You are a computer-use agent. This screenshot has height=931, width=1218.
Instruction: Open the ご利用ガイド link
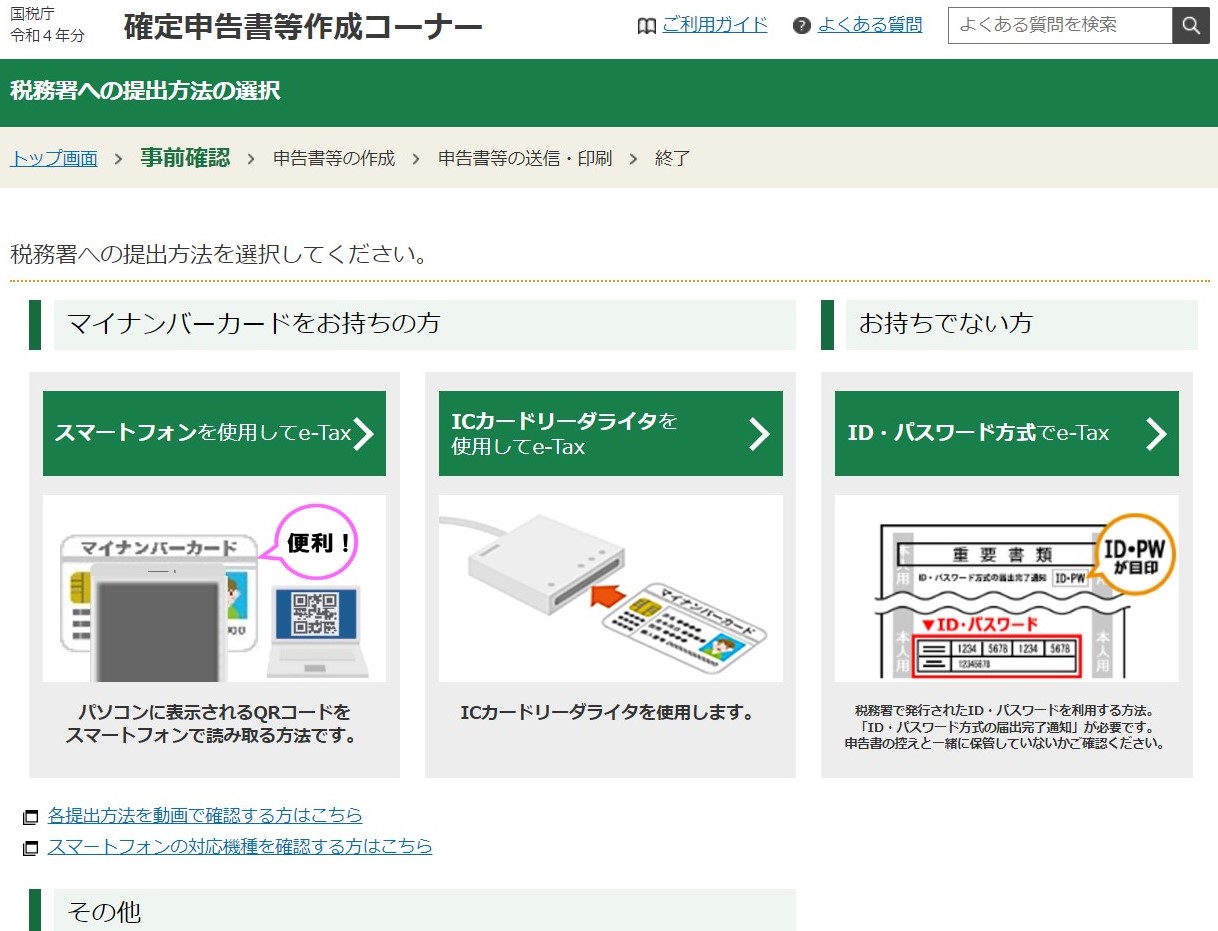click(714, 25)
